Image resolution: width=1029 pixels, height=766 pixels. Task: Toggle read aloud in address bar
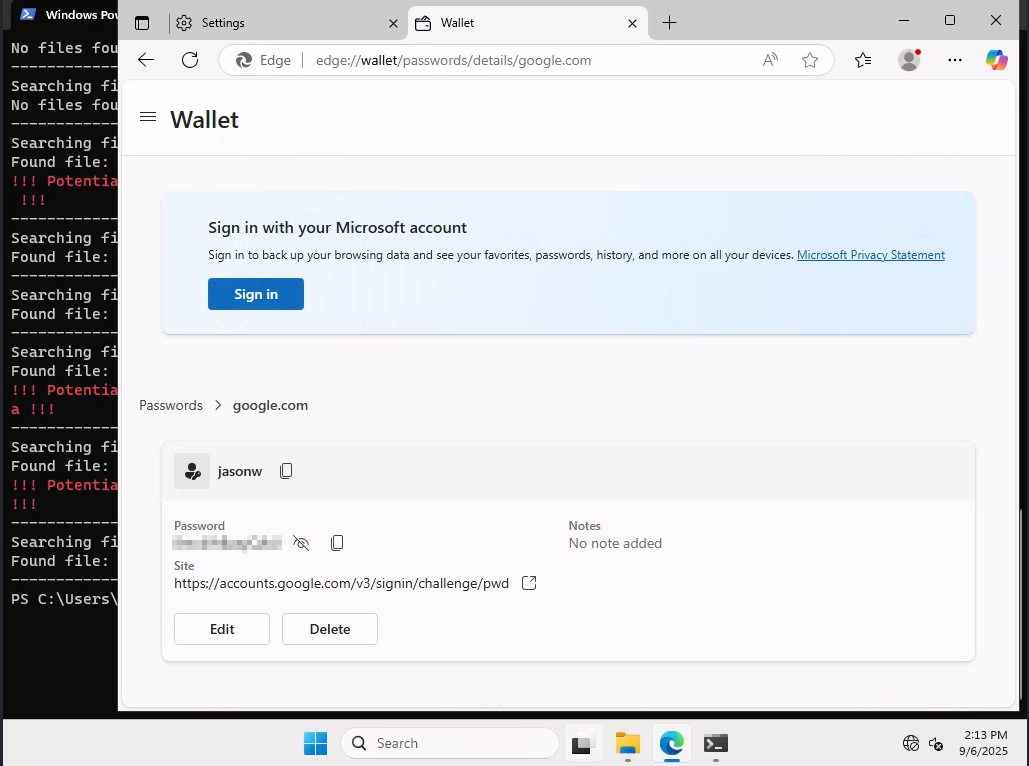click(770, 60)
